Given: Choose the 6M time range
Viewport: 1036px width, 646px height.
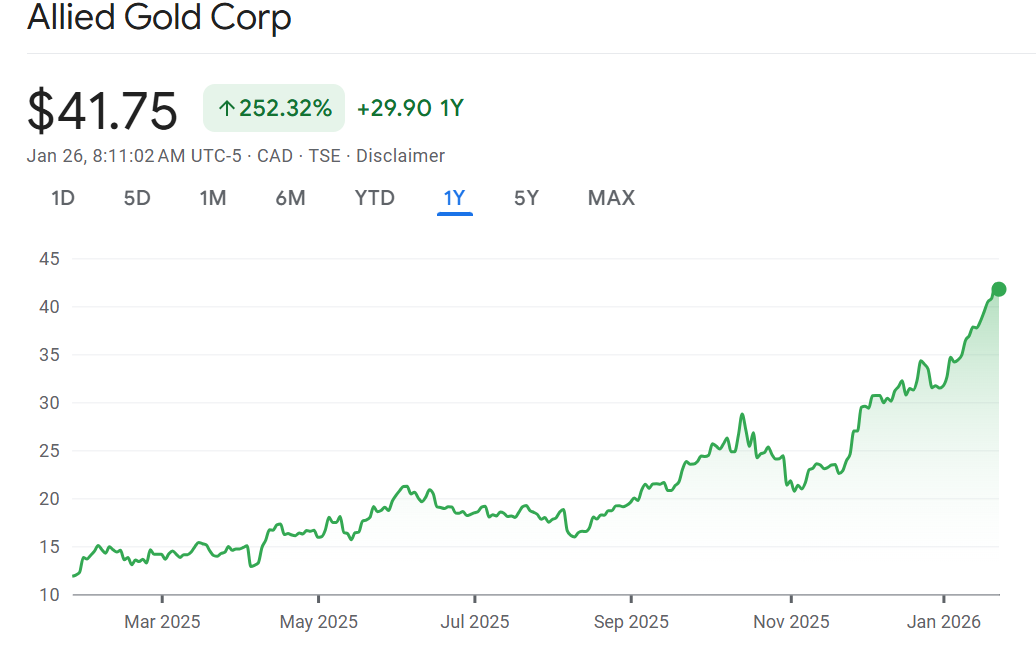Looking at the screenshot, I should [x=290, y=198].
